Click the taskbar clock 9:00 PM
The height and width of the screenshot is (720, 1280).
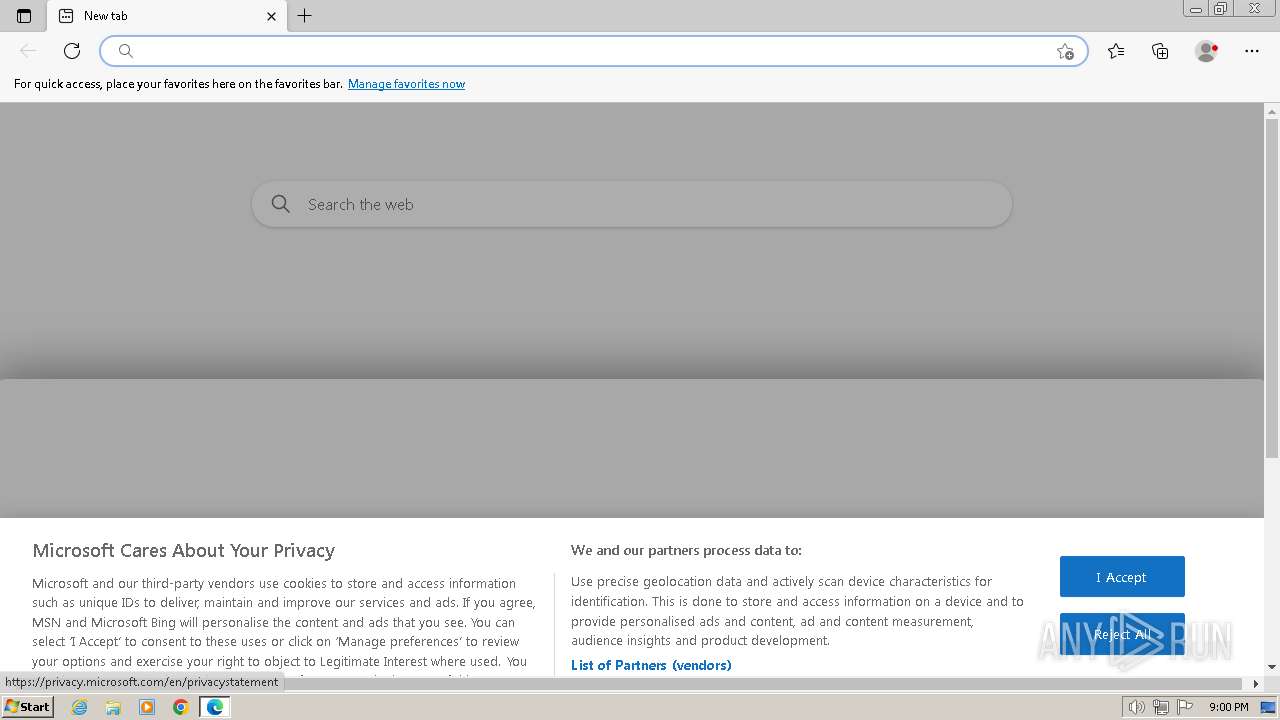1228,707
